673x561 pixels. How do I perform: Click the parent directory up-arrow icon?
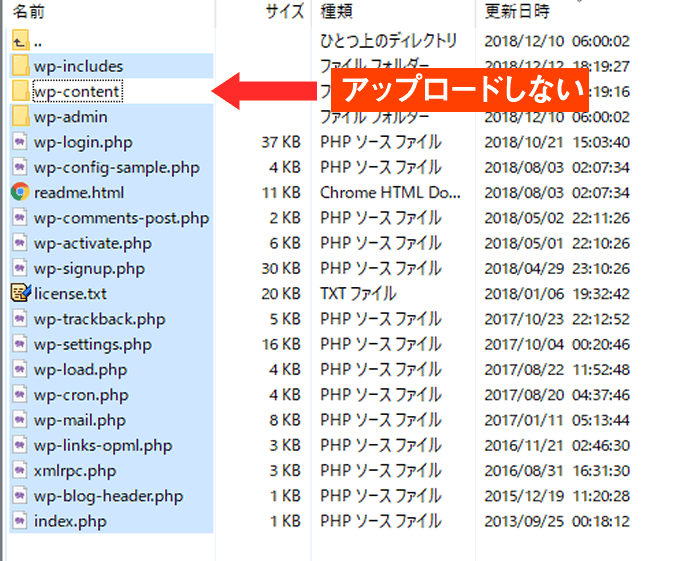(20, 41)
